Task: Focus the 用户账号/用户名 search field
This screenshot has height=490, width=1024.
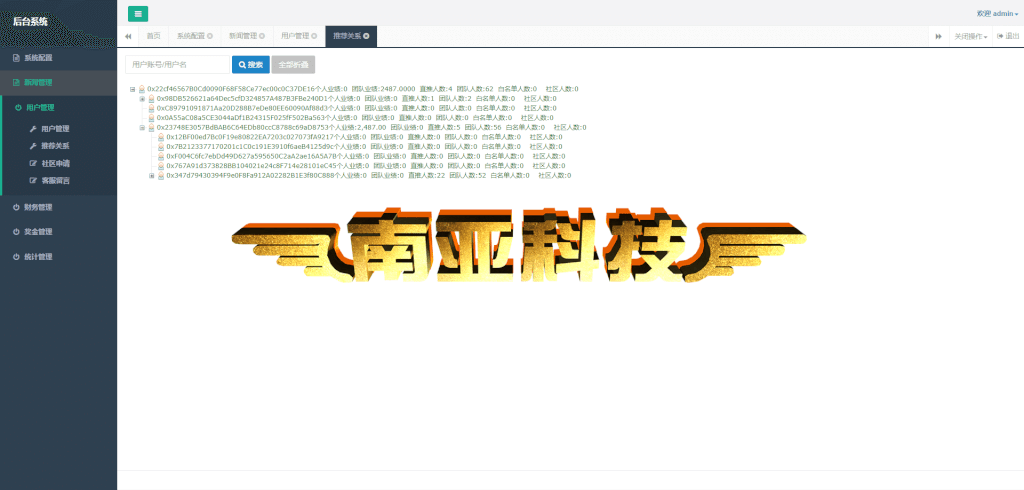Action: [x=178, y=65]
